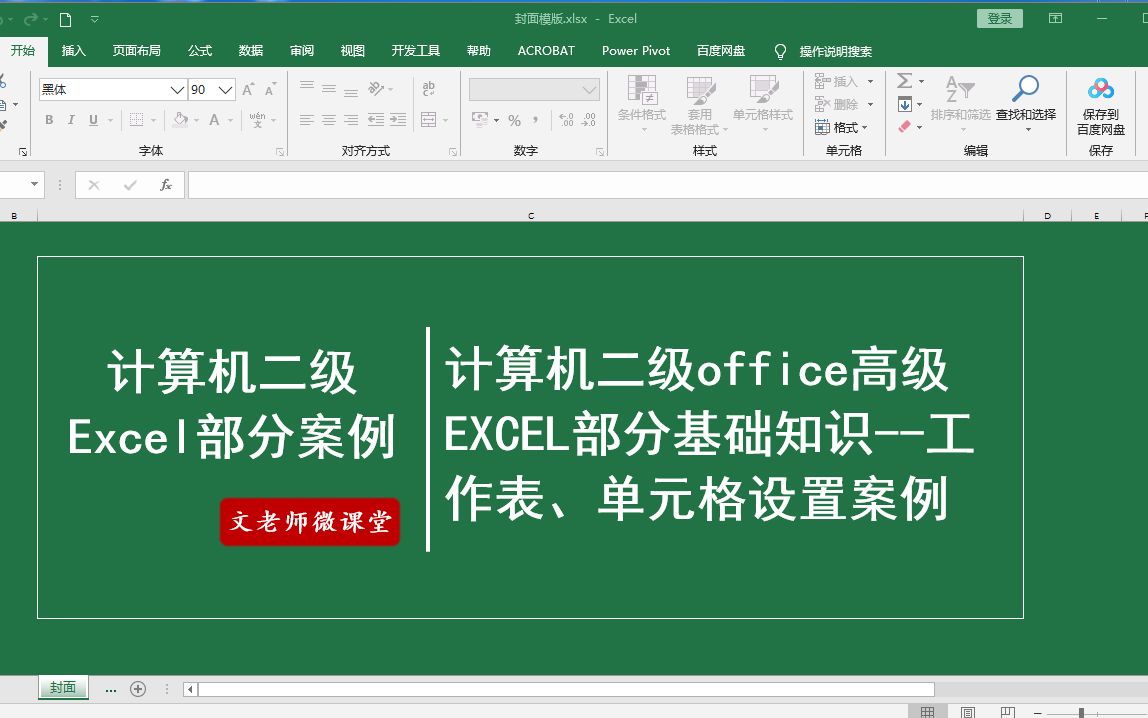Image resolution: width=1148 pixels, height=718 pixels.
Task: Open the font color swatch
Action: [x=214, y=120]
